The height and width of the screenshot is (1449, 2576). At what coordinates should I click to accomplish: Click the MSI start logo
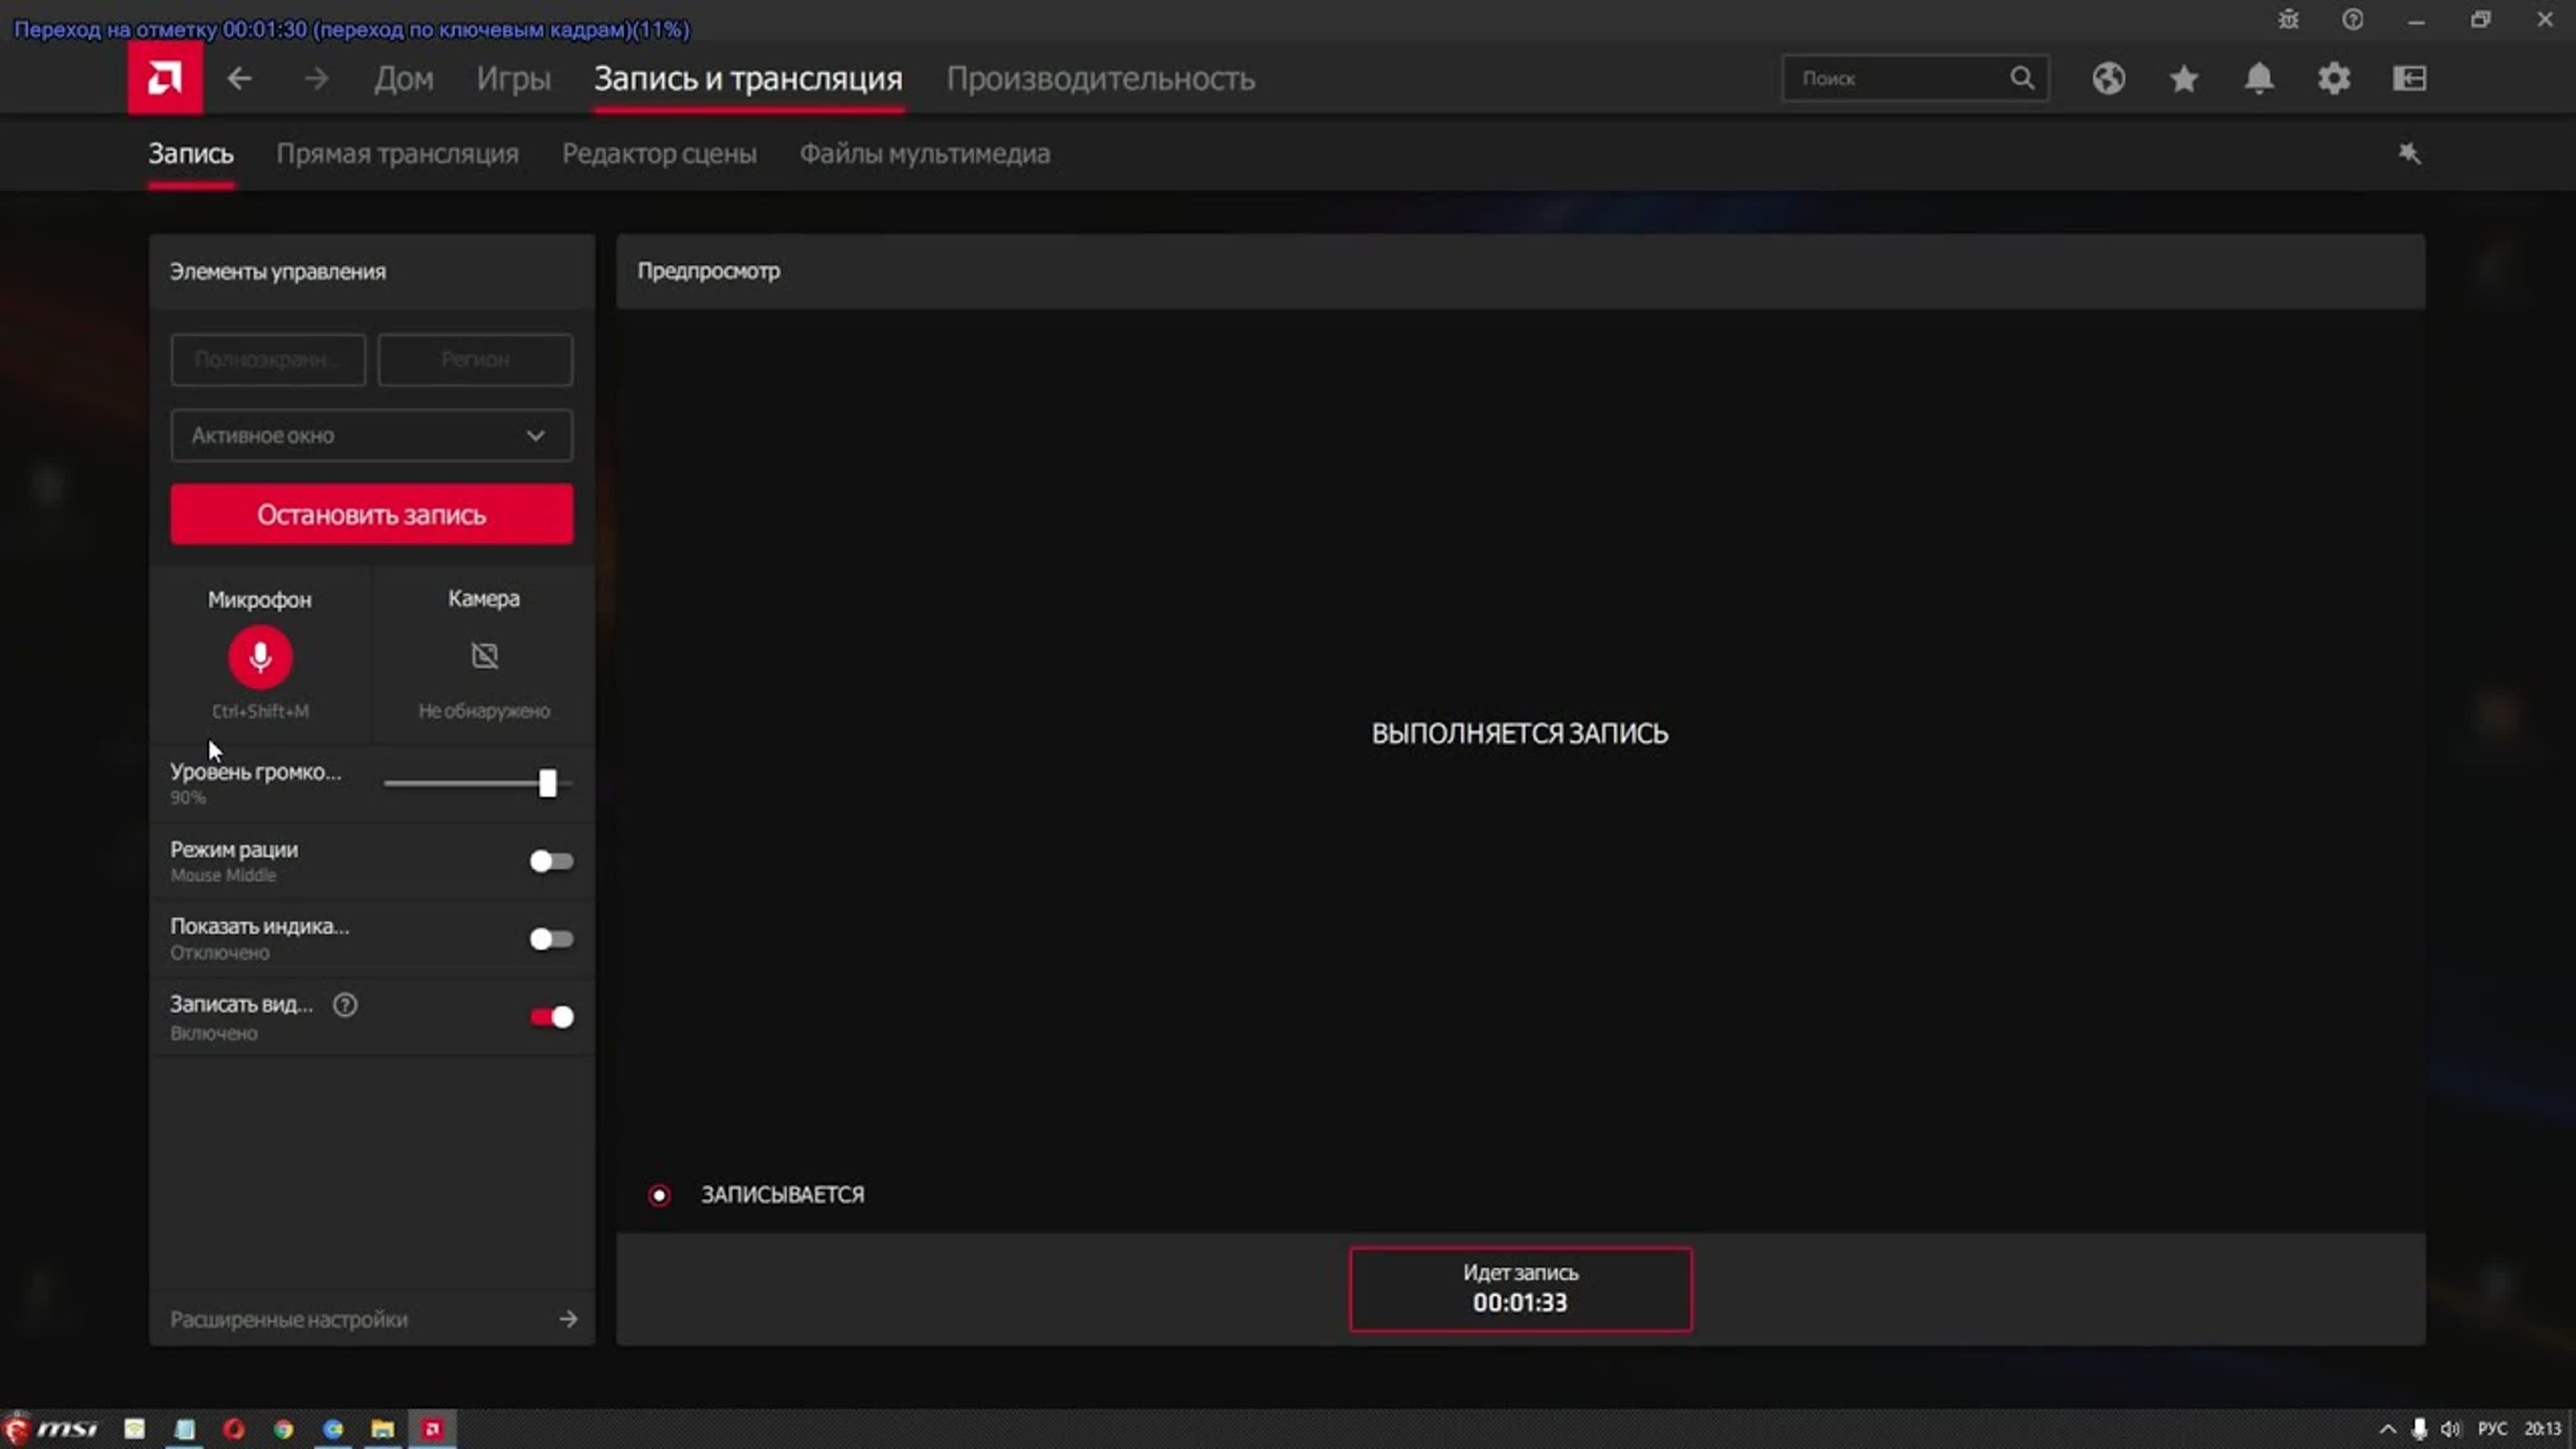pyautogui.click(x=50, y=1429)
